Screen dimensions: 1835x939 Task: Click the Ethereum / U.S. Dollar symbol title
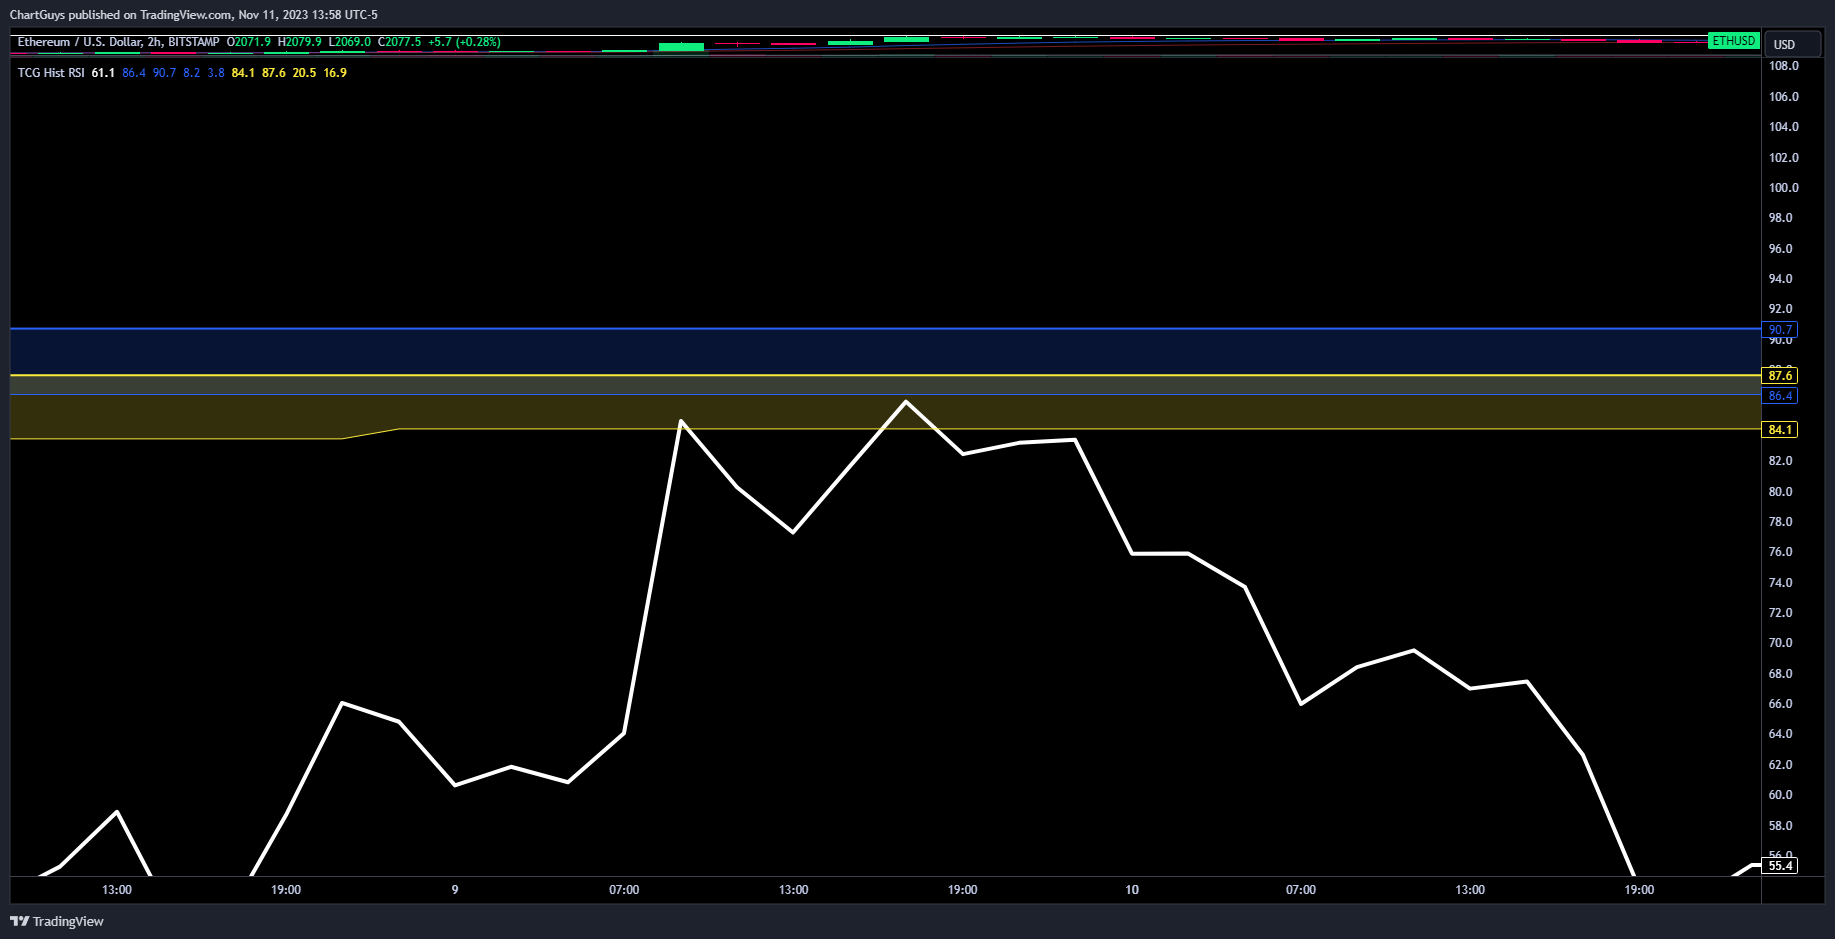[x=79, y=42]
